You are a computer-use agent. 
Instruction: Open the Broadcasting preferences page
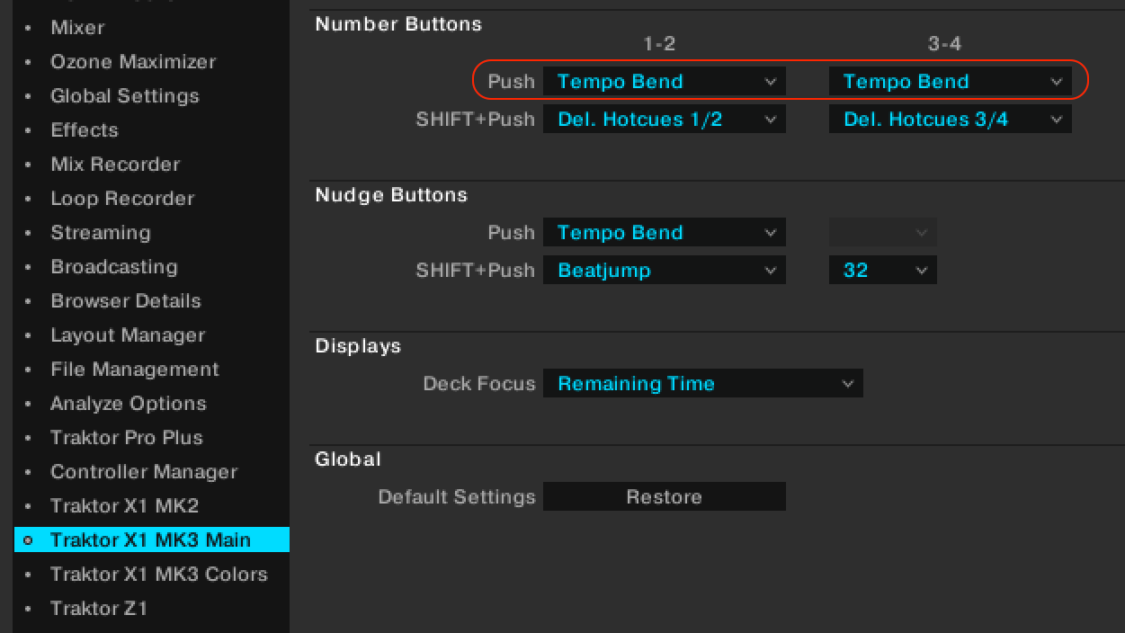pos(114,266)
